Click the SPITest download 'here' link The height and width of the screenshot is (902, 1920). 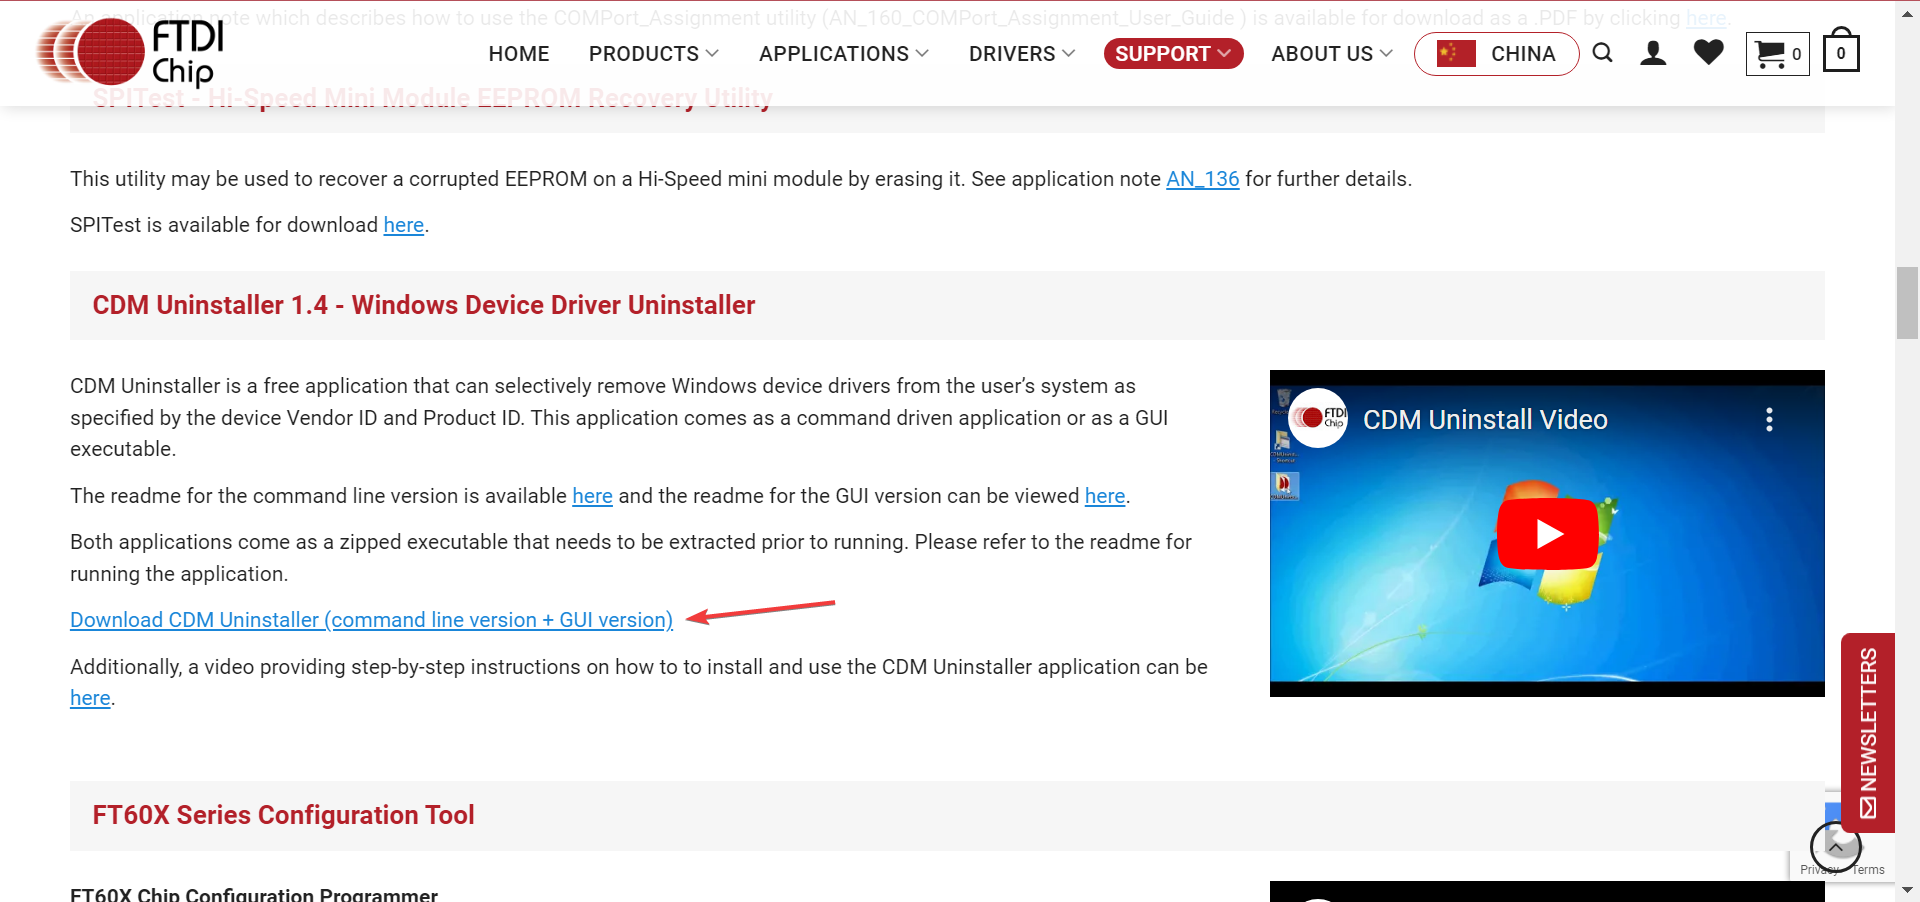coord(403,225)
